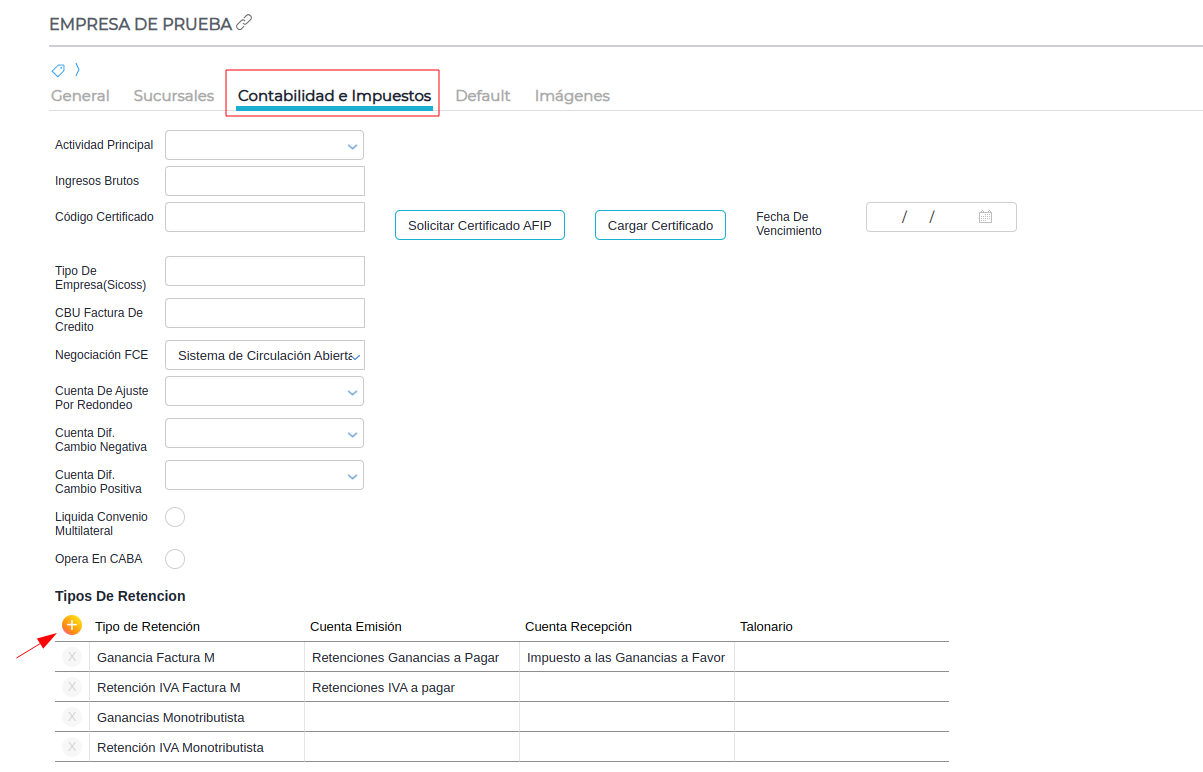Click the Código Certificado input field

pos(265,217)
